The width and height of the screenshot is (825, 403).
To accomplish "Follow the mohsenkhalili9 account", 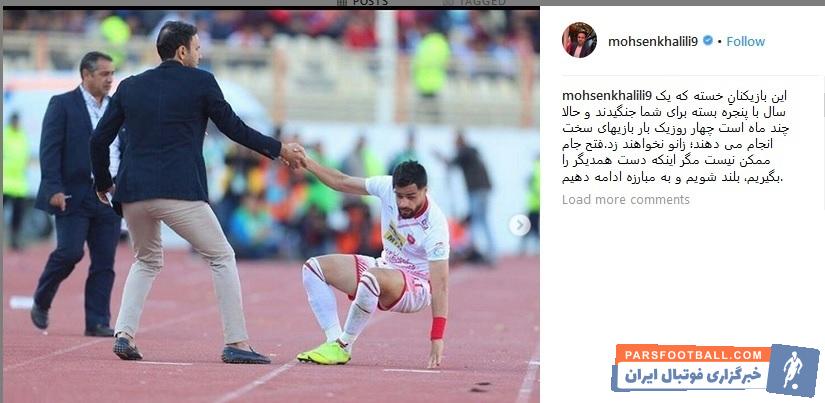I will pyautogui.click(x=746, y=42).
